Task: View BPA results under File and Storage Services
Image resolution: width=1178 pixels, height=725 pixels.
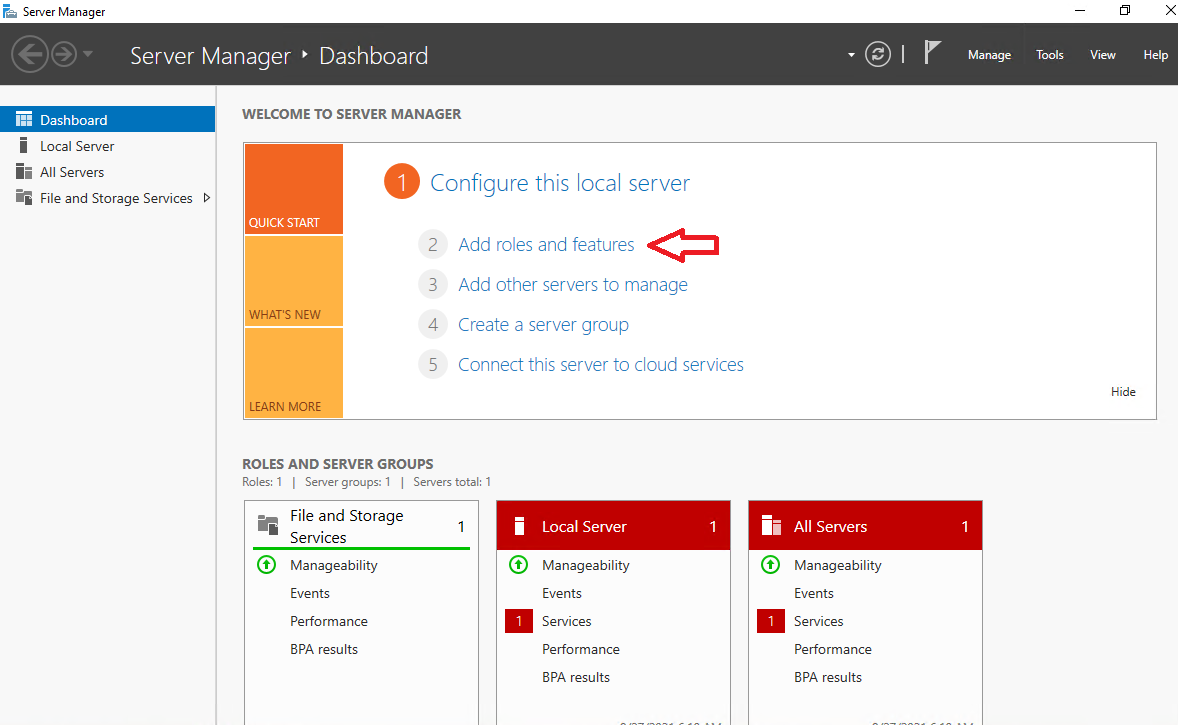Action: point(324,648)
